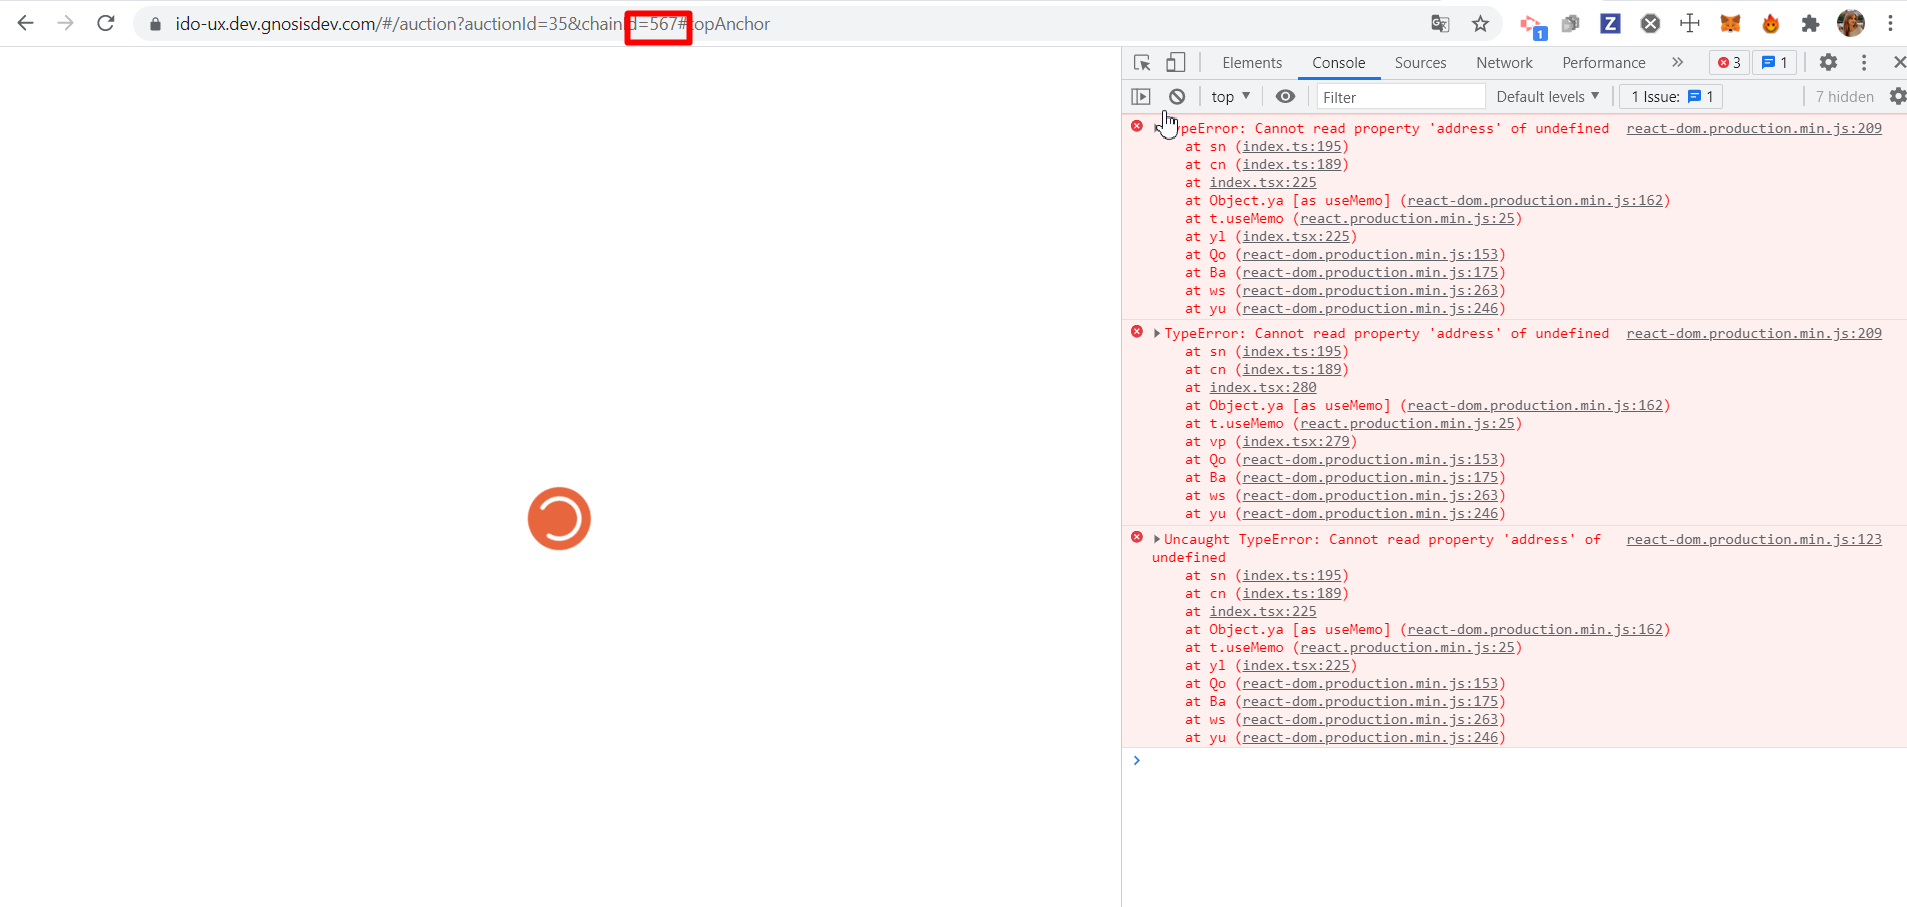Toggle the device toolbar
Image resolution: width=1907 pixels, height=907 pixels.
pos(1176,62)
